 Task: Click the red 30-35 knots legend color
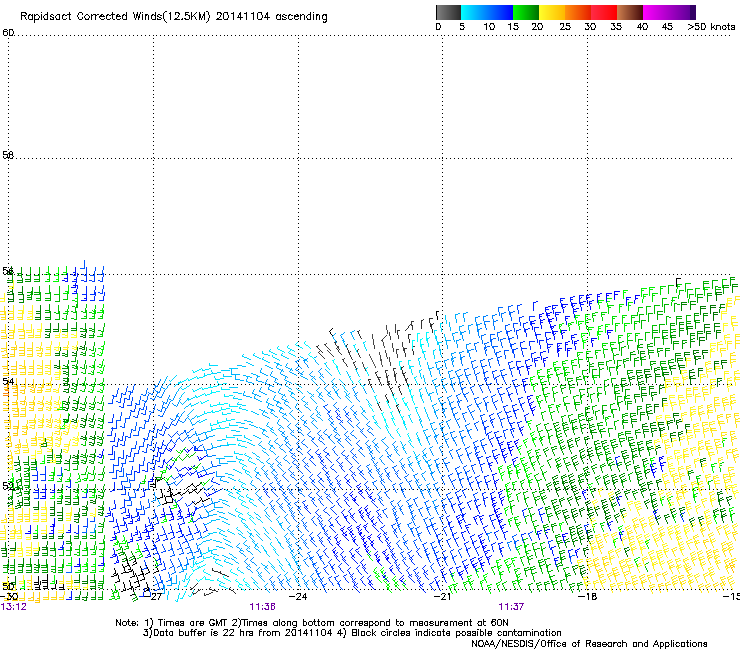tap(604, 12)
